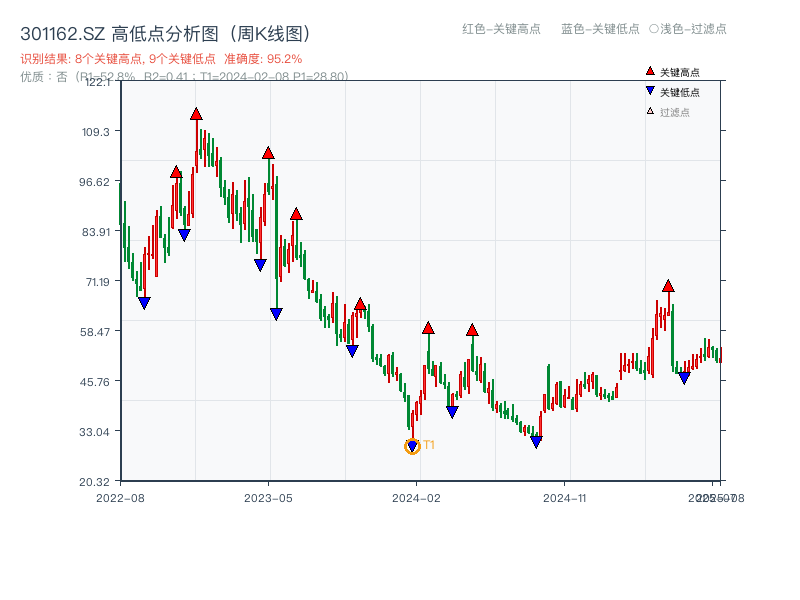Select the blue low-point marker near 2024-11

pyautogui.click(x=536, y=440)
